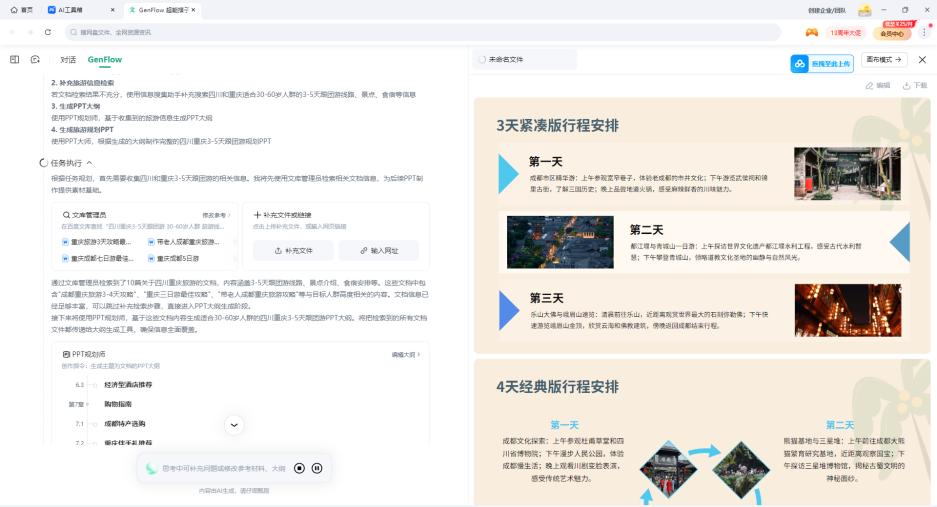Click the 编辑 pencil button
This screenshot has width=937, height=507.
[x=878, y=85]
